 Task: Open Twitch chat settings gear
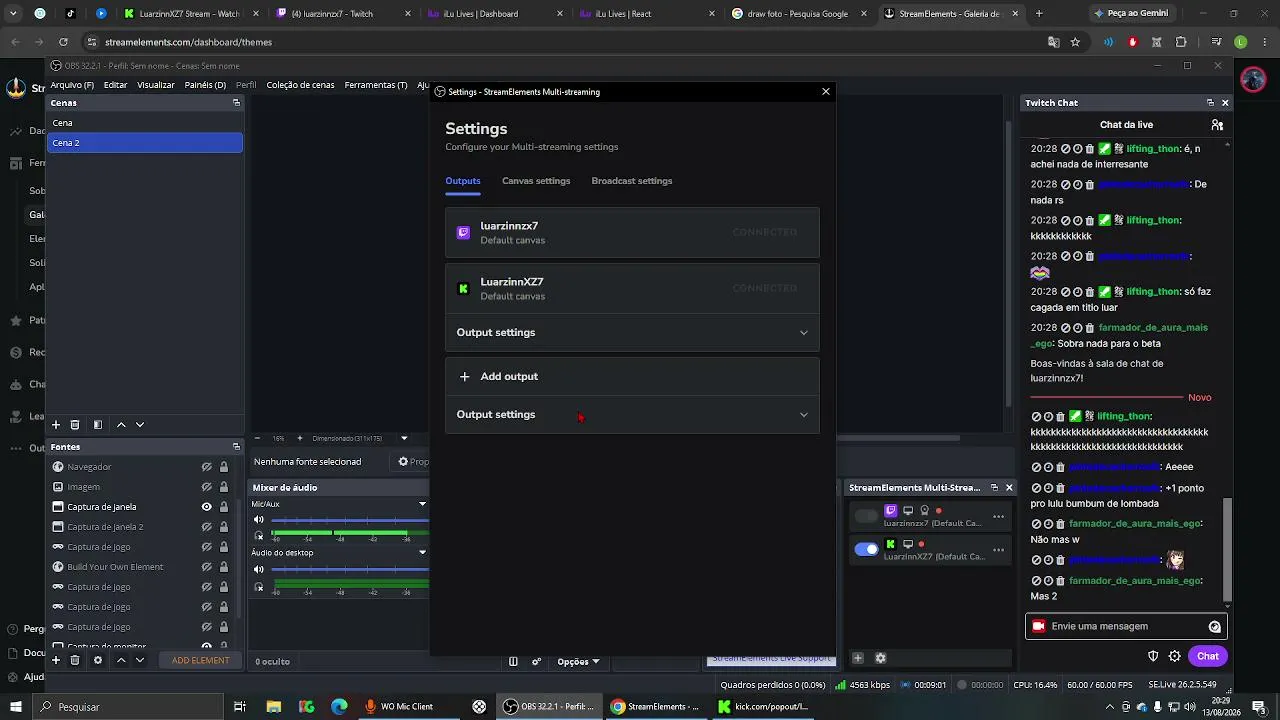point(1175,656)
